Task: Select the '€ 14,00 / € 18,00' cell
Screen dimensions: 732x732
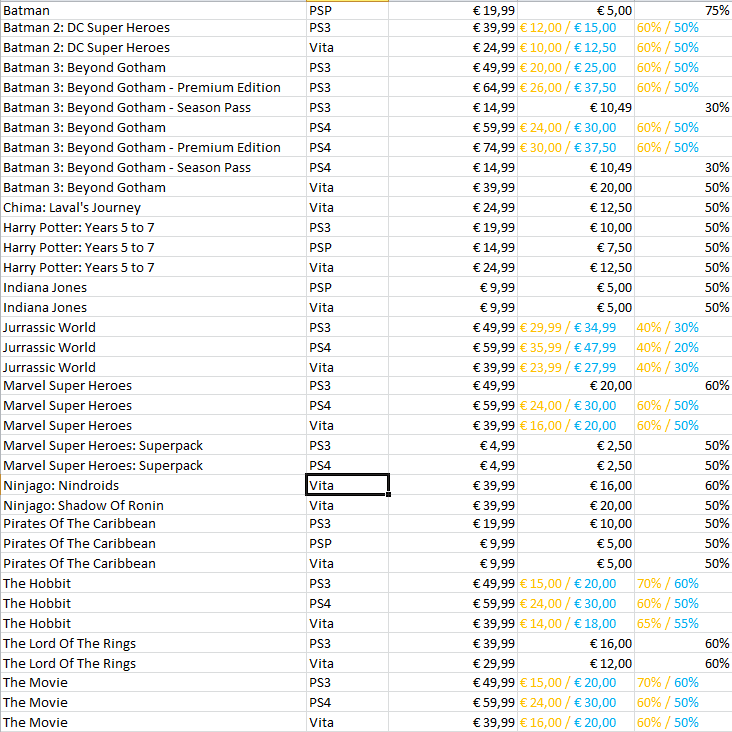Action: 576,623
